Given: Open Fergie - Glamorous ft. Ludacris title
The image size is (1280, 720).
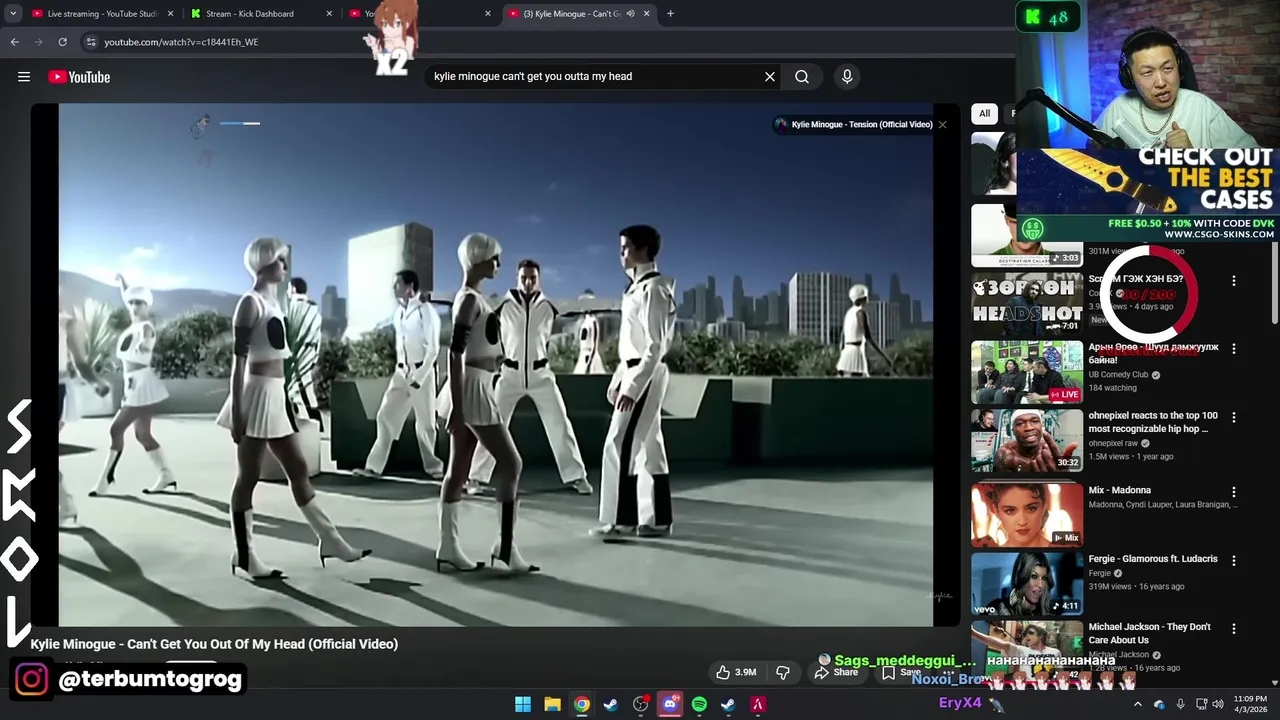Looking at the screenshot, I should (1153, 559).
